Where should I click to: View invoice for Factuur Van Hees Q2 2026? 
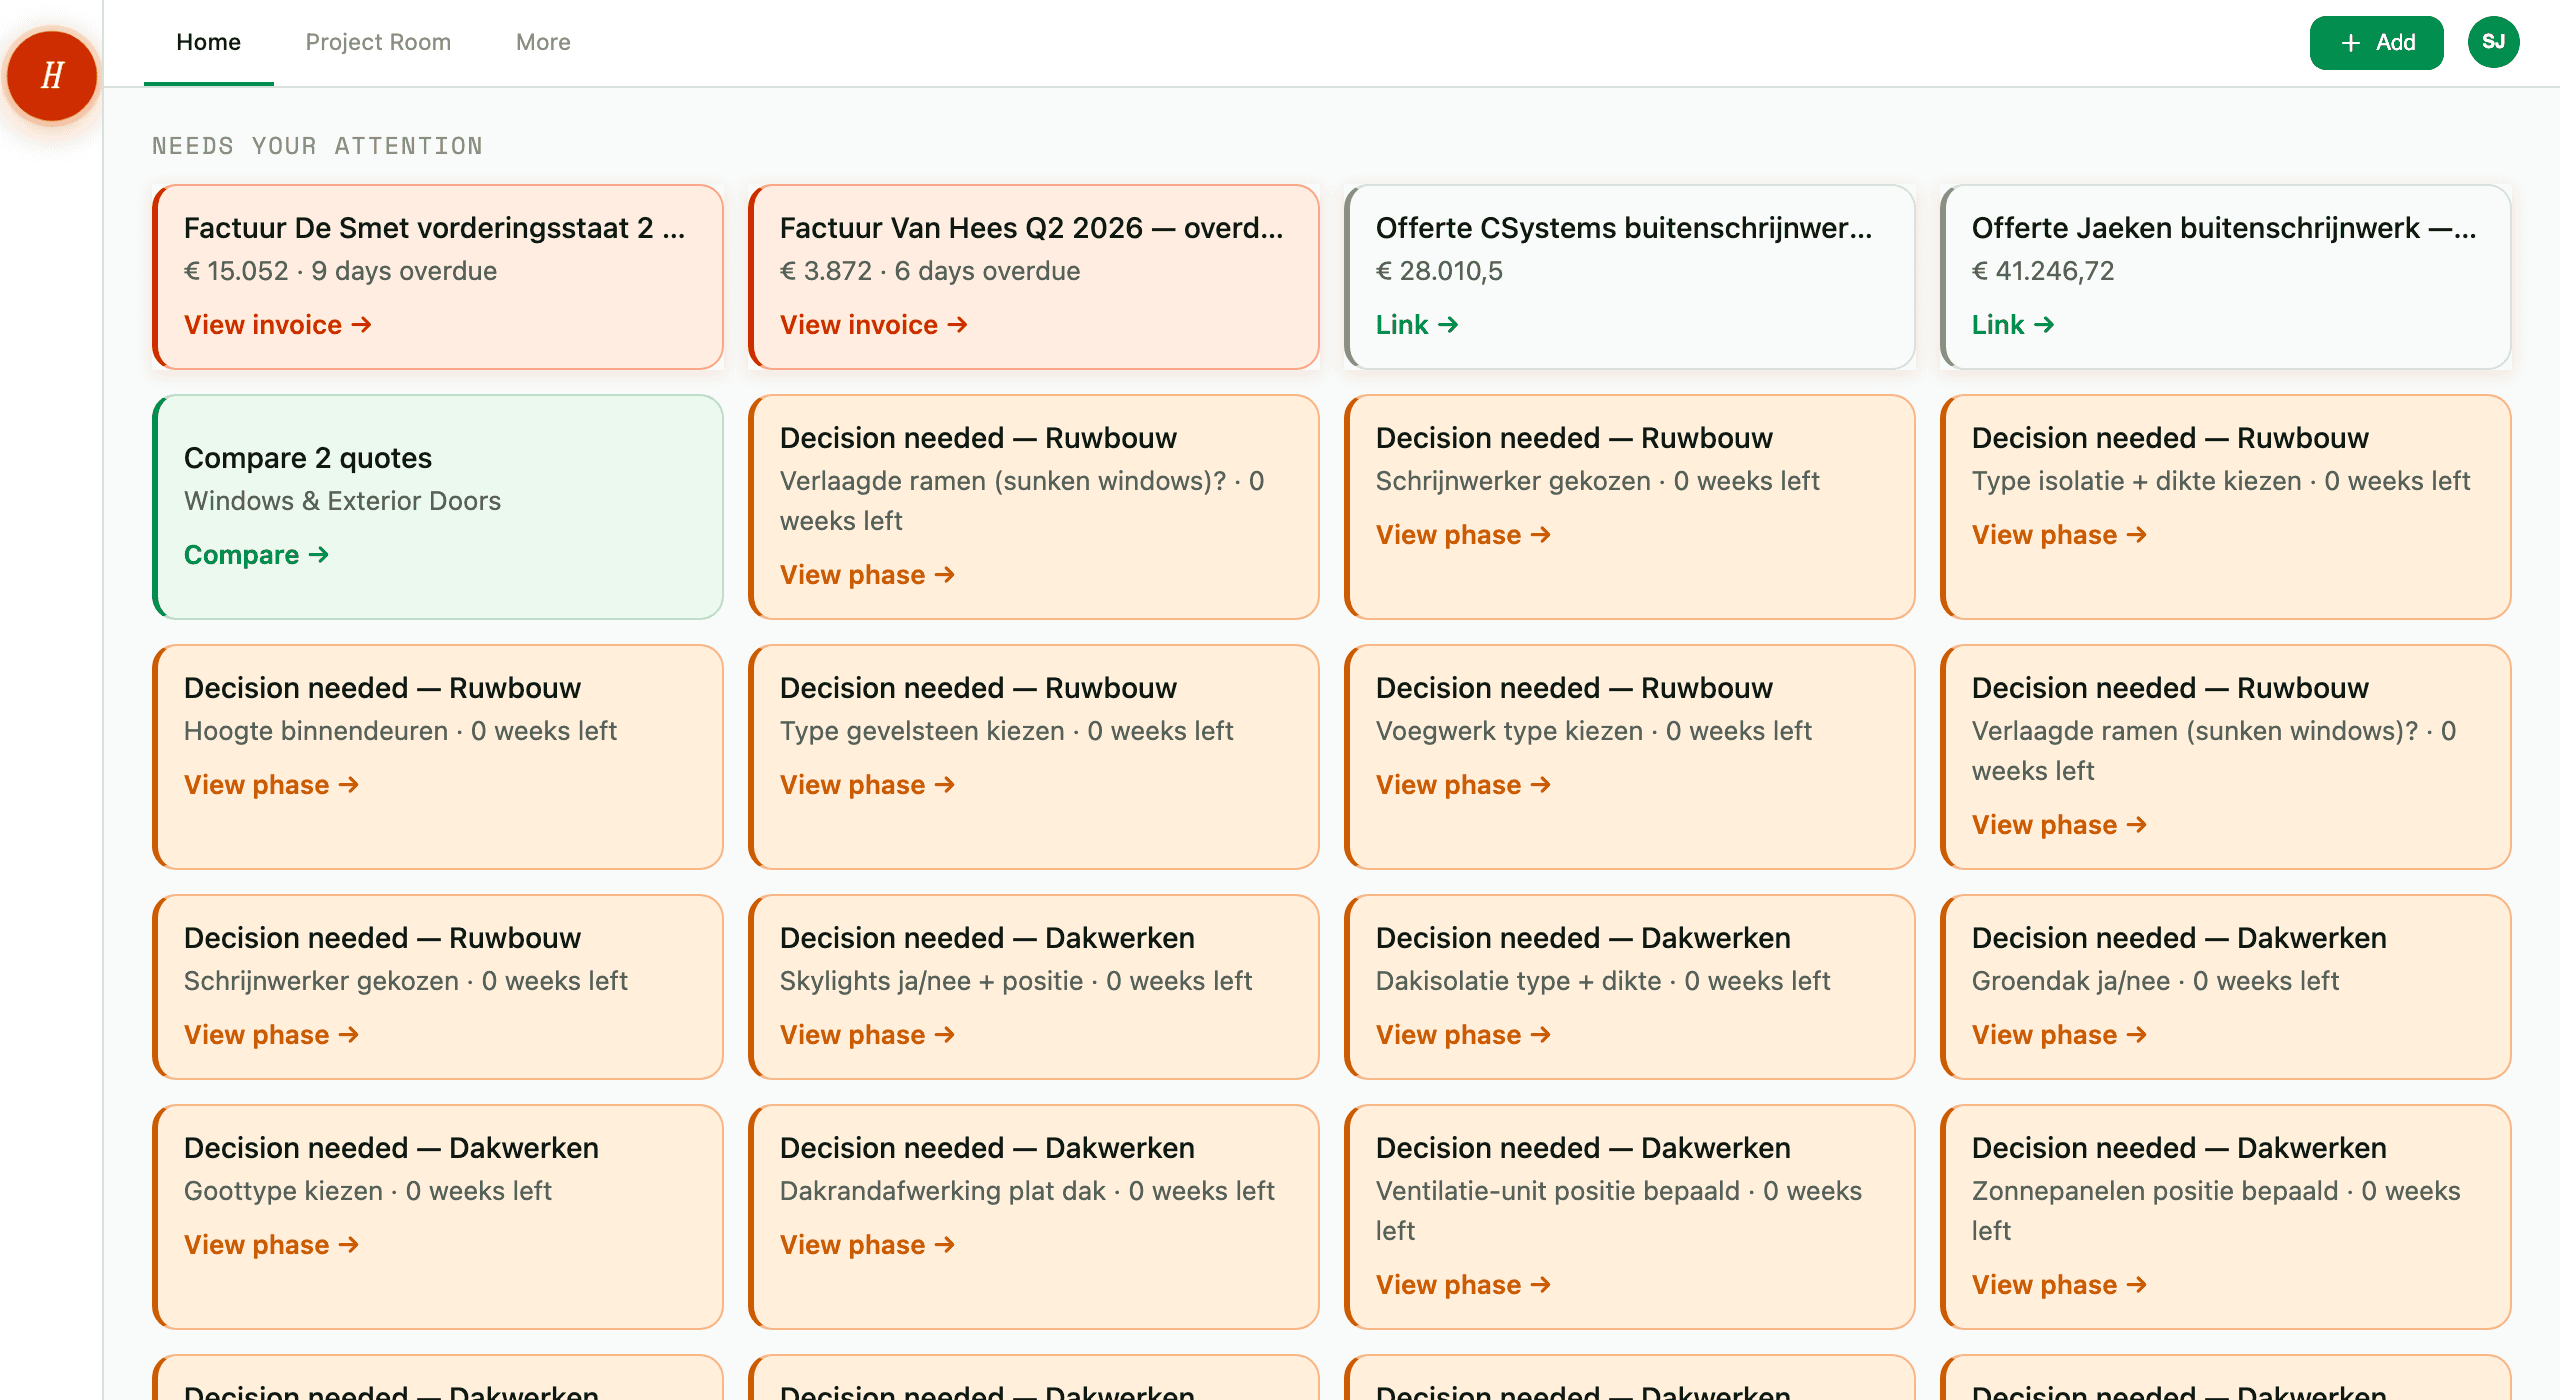[x=873, y=325]
